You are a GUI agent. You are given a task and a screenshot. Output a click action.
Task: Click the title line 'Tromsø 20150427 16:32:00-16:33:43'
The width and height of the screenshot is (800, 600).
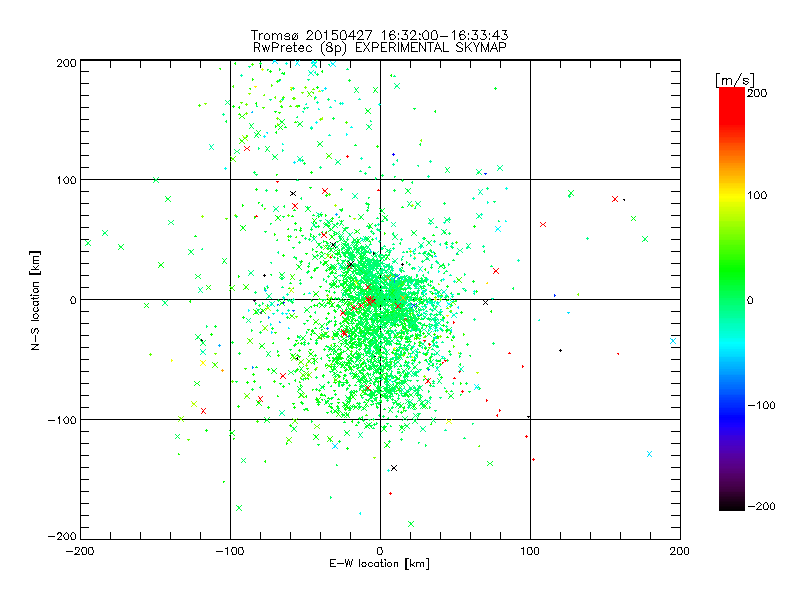[379, 35]
